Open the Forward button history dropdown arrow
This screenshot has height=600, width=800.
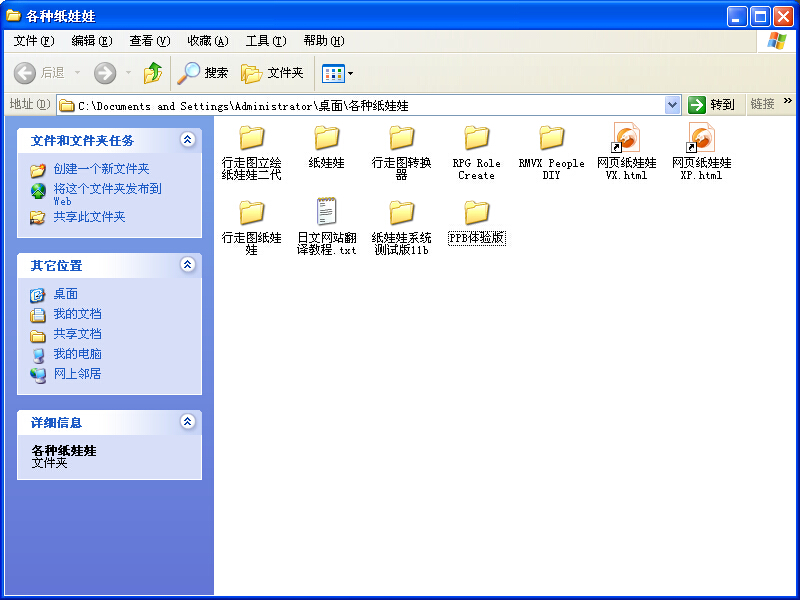[x=128, y=73]
